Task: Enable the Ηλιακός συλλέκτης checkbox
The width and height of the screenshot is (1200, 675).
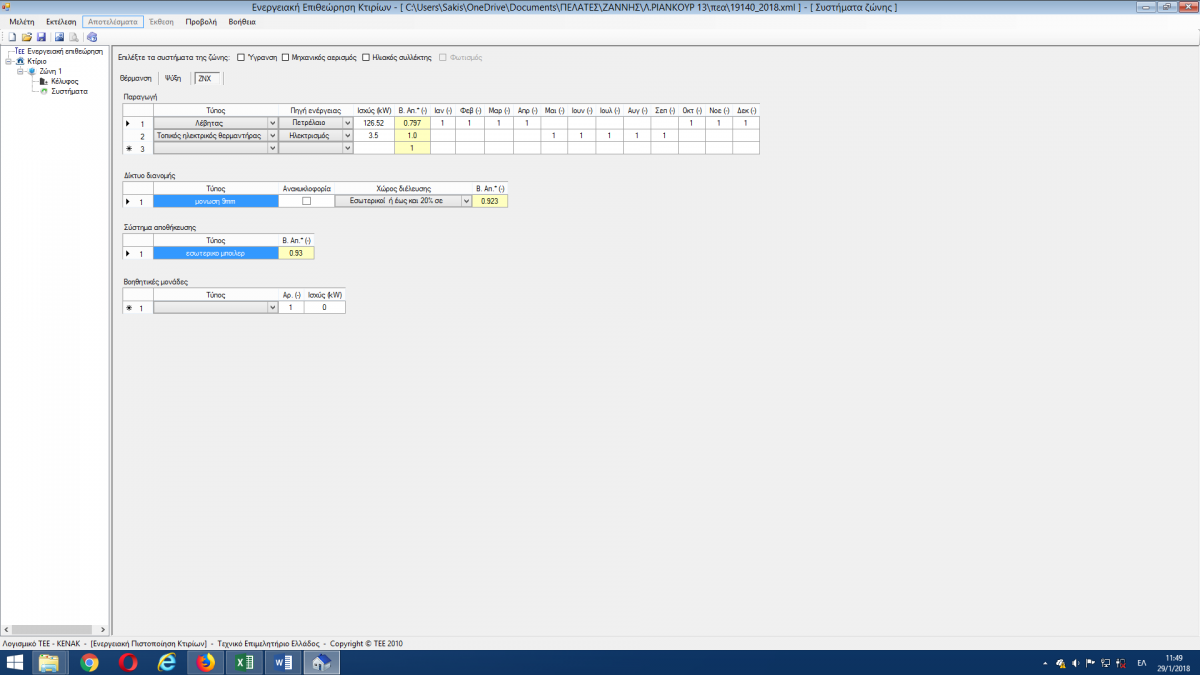Action: click(366, 57)
